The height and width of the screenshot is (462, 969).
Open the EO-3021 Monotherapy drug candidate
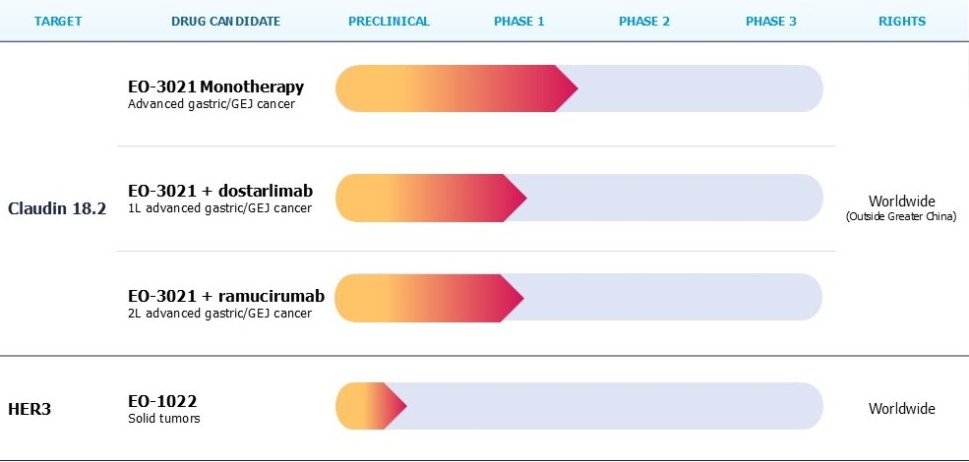click(216, 87)
